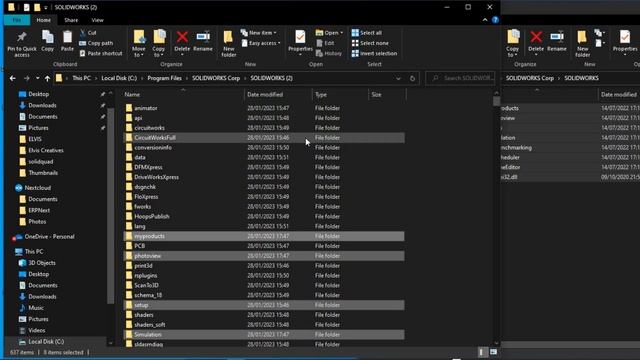Go back with Back arrow
640x360 pixels.
click(x=13, y=78)
